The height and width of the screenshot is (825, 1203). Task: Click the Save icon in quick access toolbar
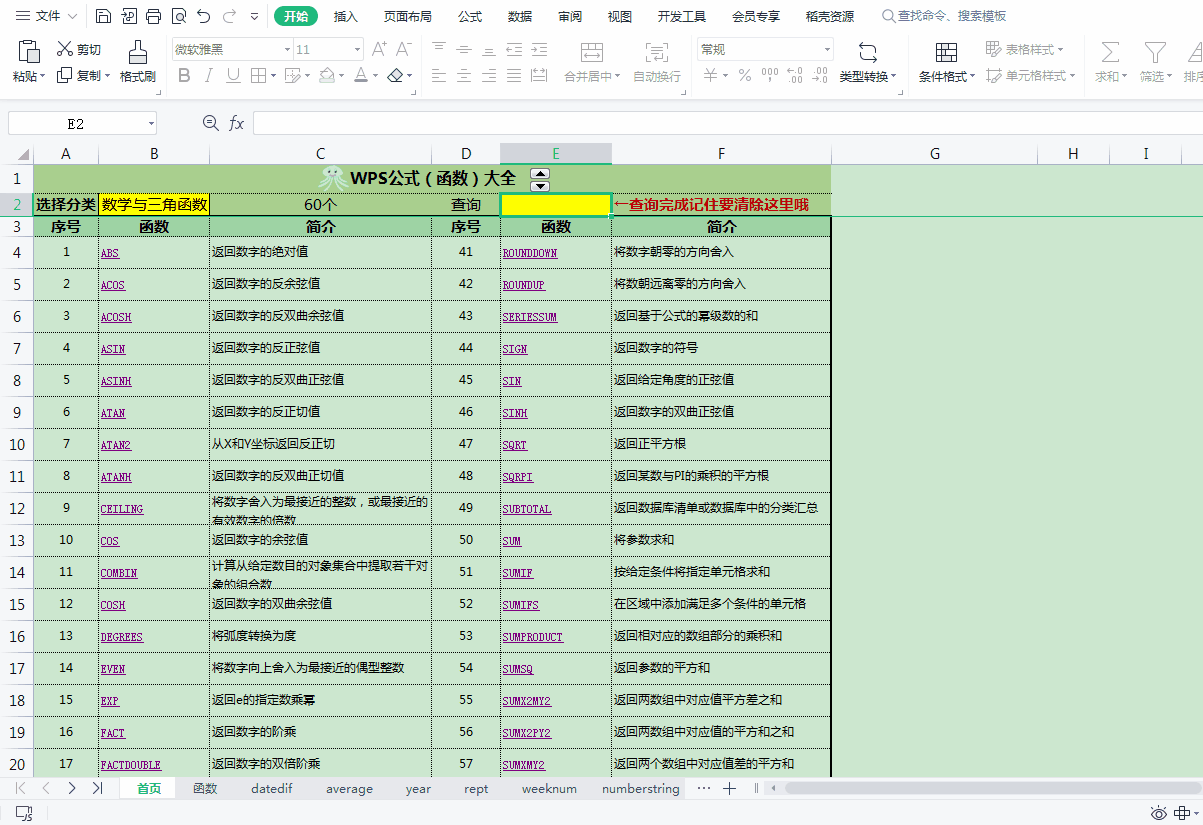pos(104,16)
